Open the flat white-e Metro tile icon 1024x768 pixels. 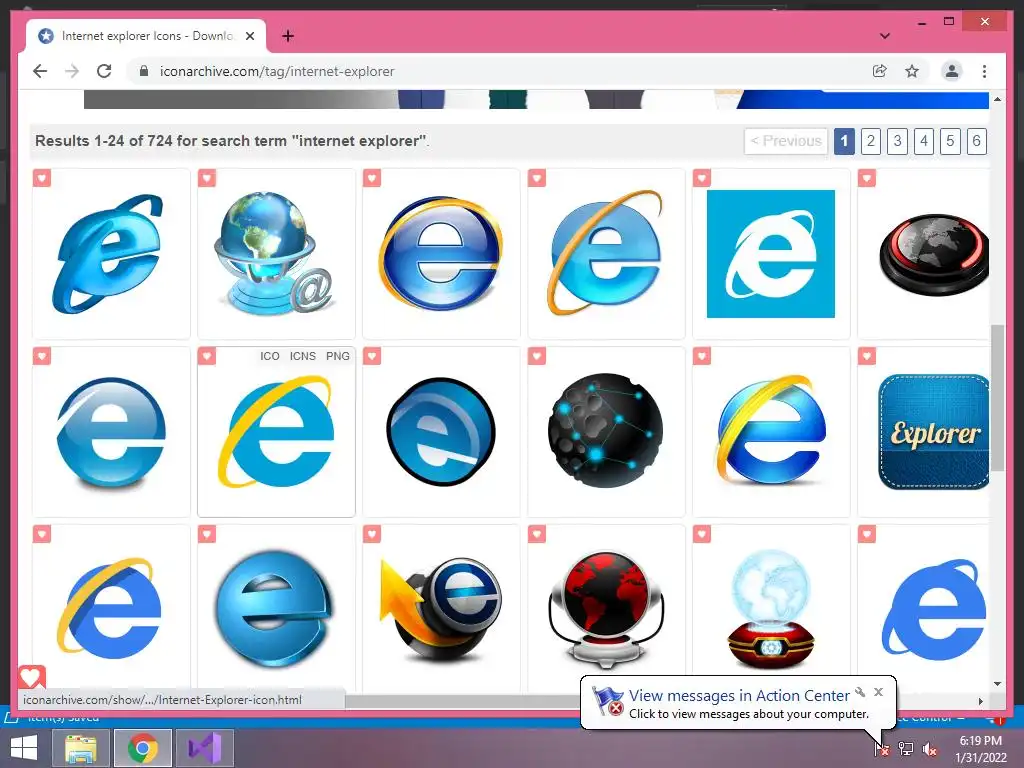[x=771, y=254]
